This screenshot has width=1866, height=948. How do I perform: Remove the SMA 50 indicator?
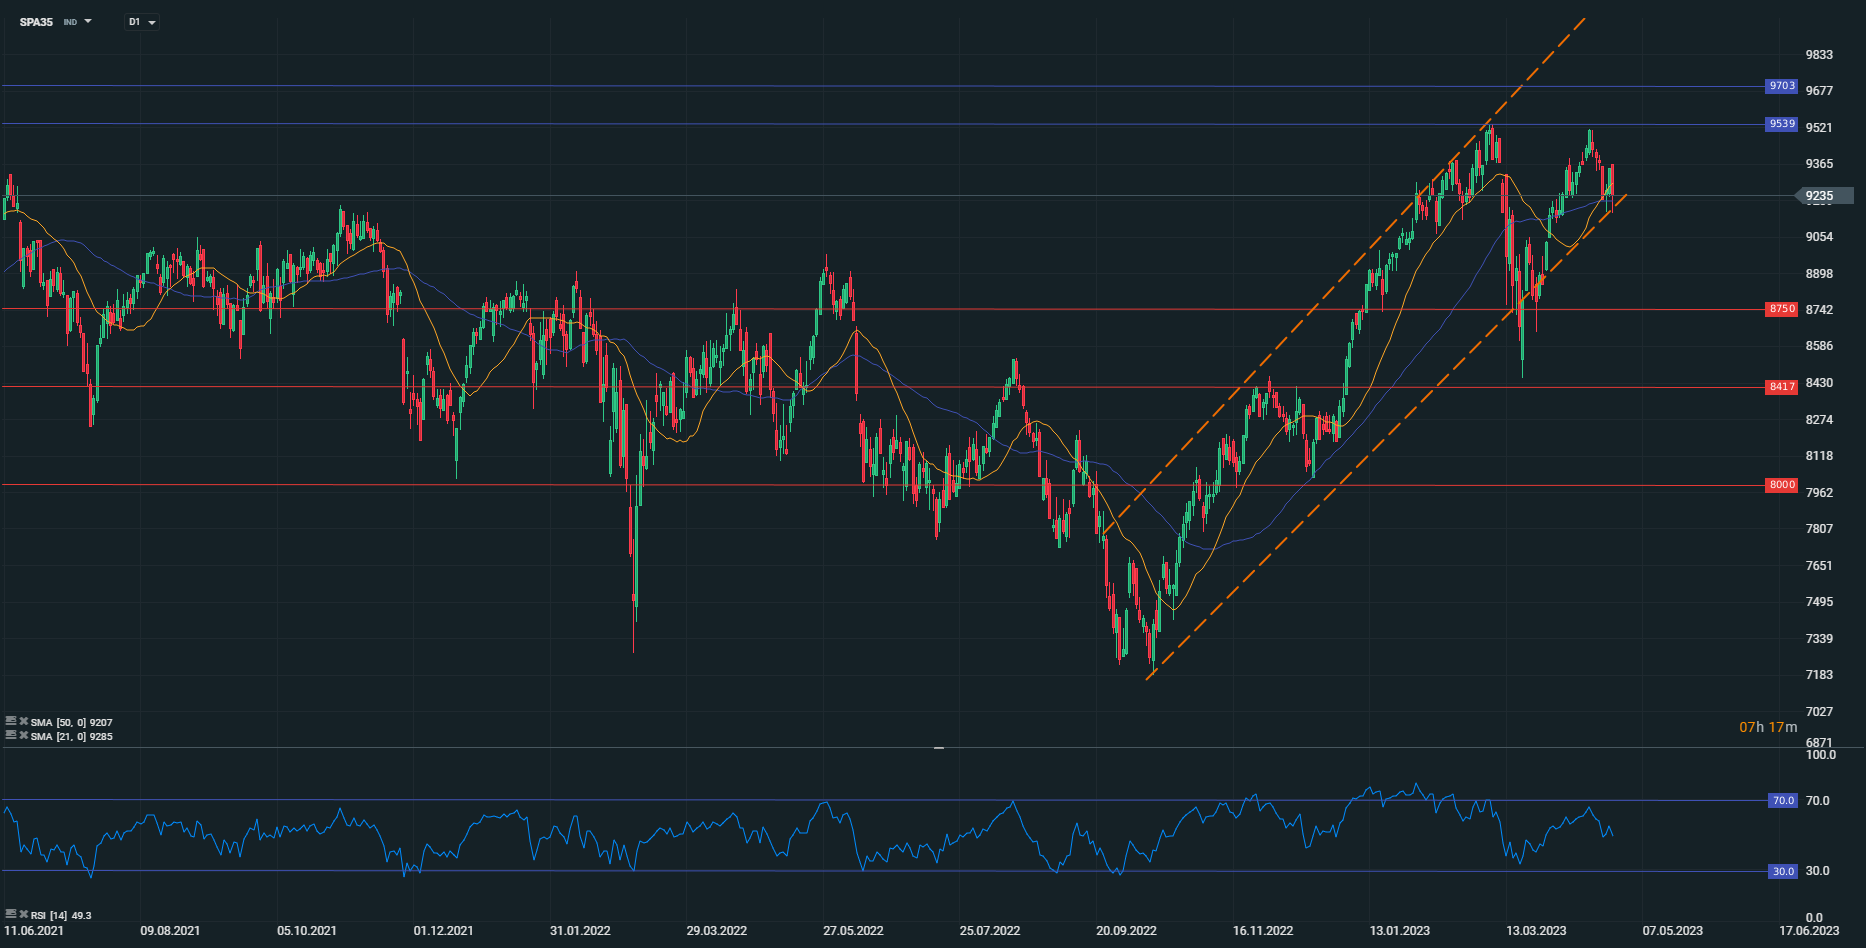pos(23,721)
